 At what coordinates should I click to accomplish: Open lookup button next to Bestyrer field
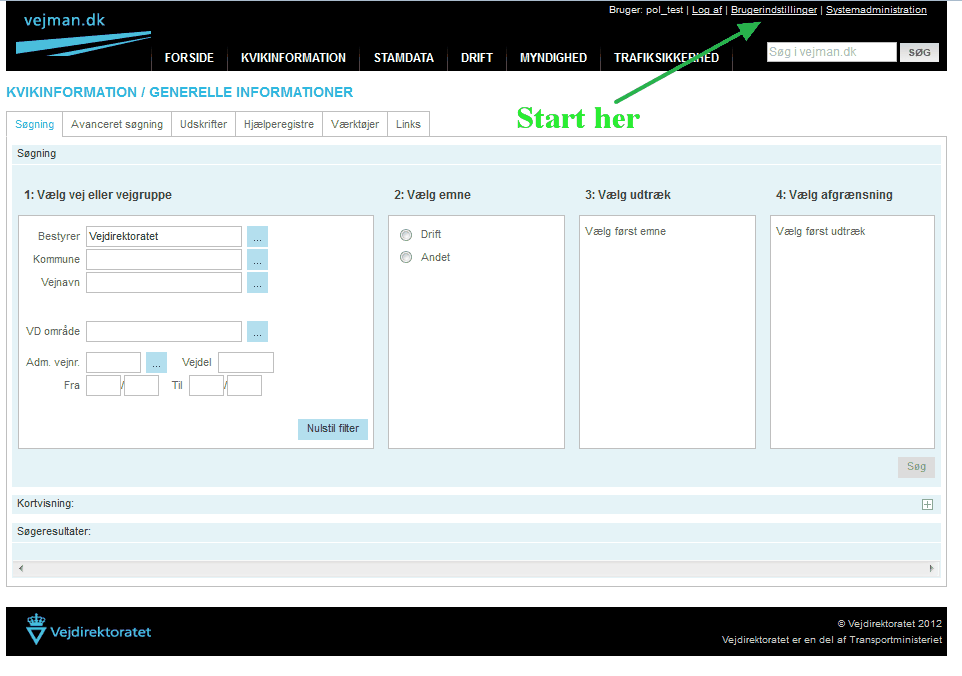pyautogui.click(x=257, y=237)
